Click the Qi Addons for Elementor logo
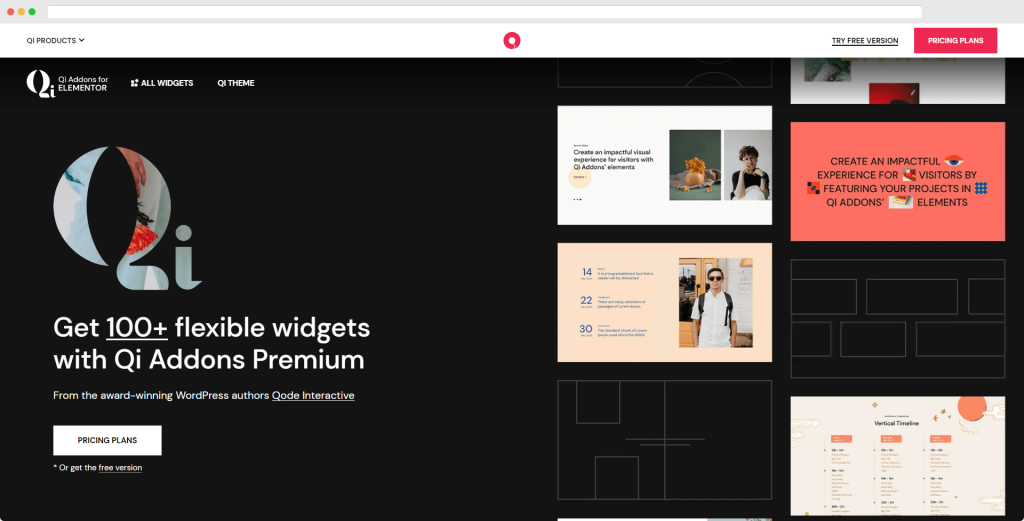 67,84
